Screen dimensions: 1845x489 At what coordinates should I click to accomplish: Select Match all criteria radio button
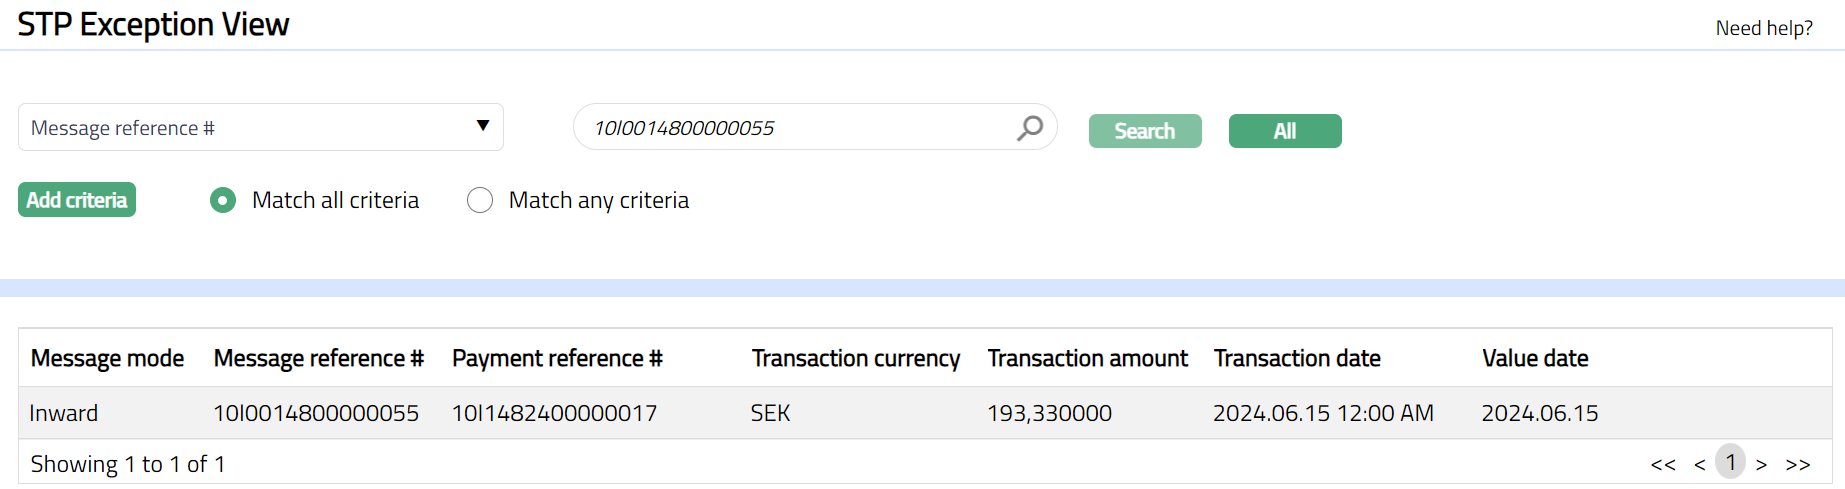(223, 201)
